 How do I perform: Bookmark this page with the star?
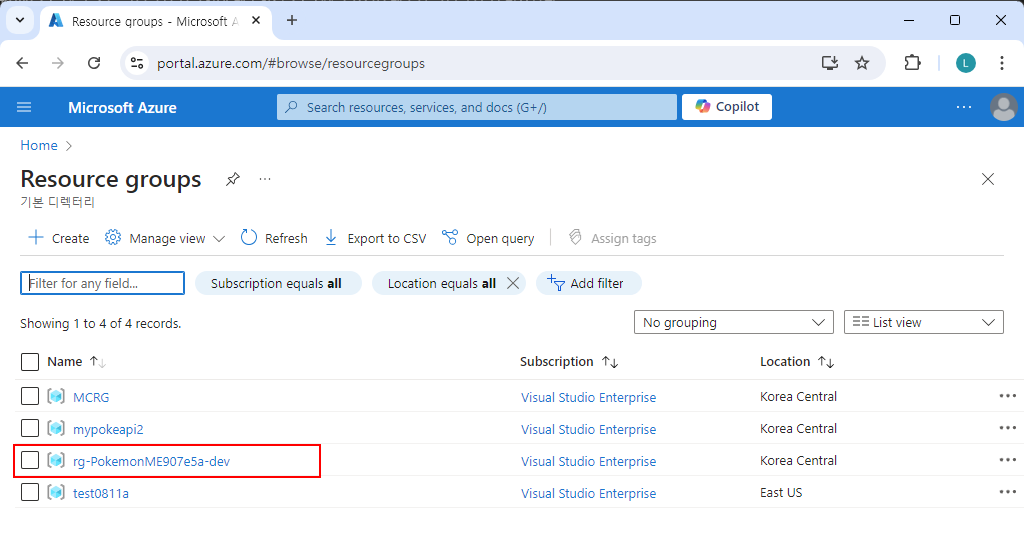coord(862,63)
